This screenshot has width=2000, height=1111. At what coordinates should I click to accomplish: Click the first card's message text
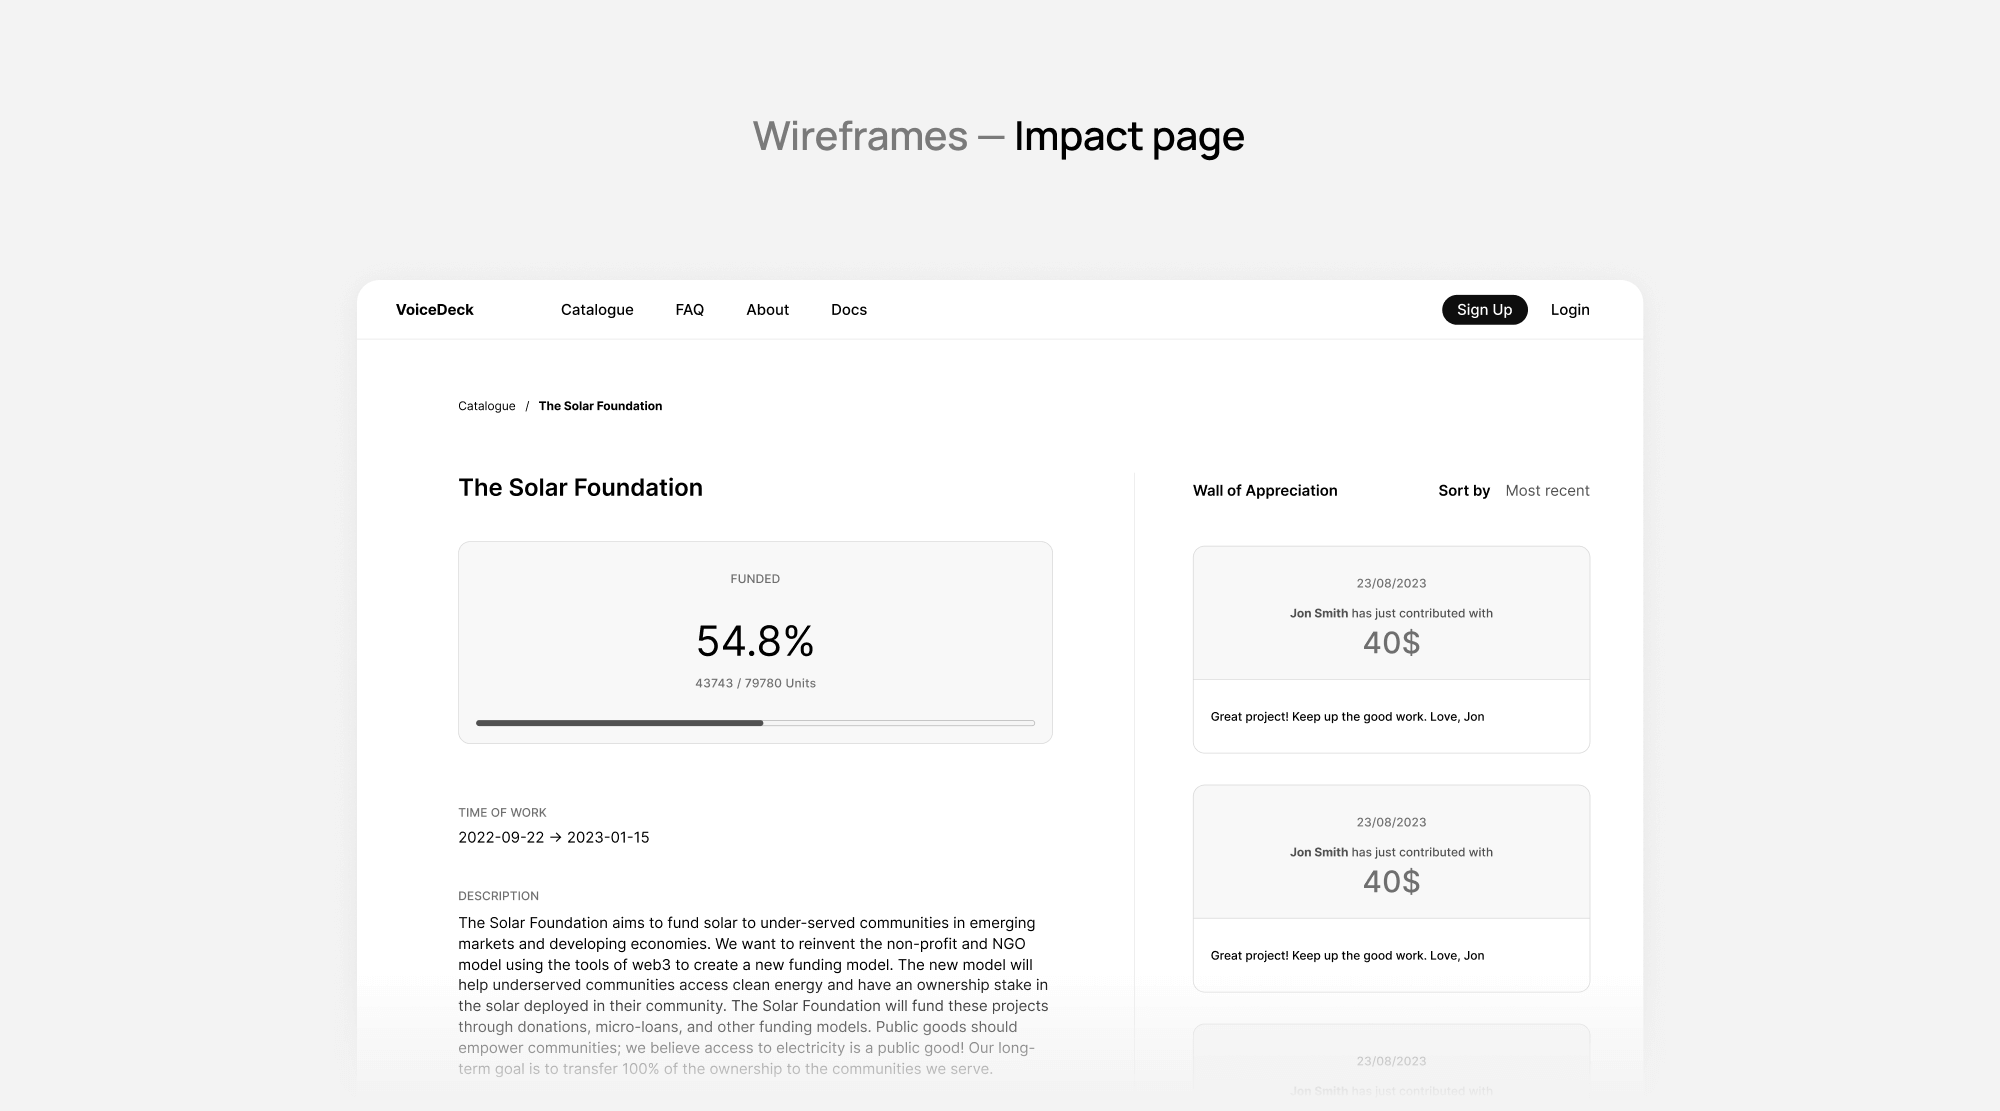point(1346,717)
